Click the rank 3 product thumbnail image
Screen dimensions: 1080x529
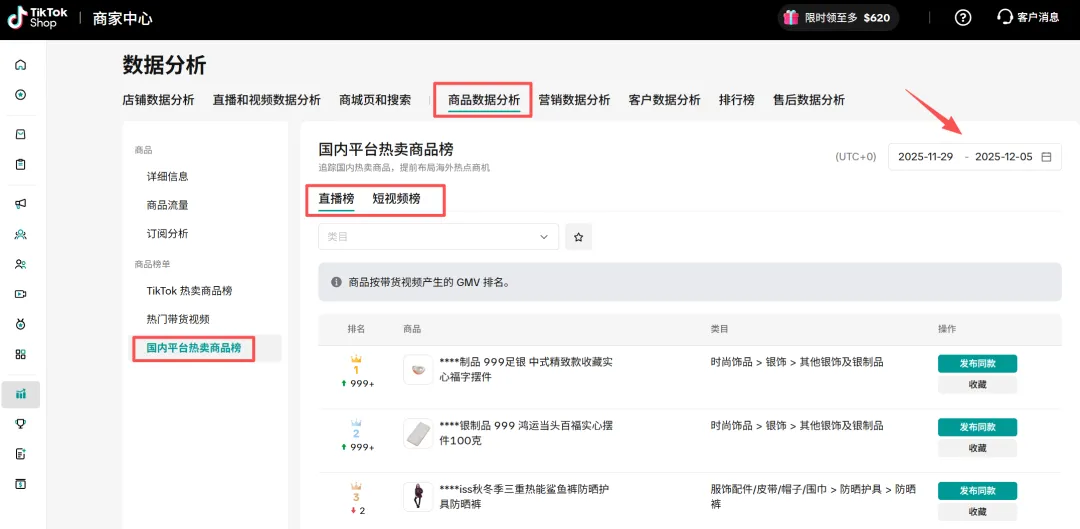click(x=418, y=497)
